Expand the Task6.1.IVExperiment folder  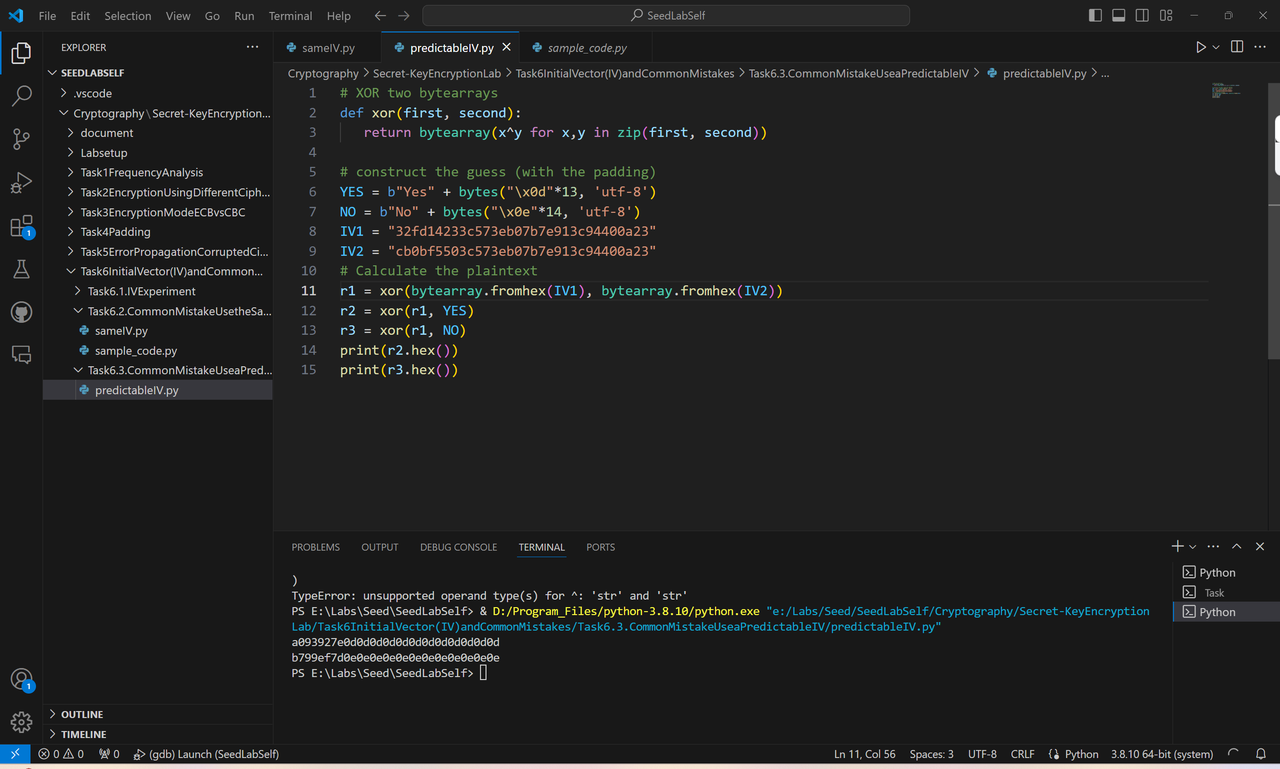click(x=158, y=291)
